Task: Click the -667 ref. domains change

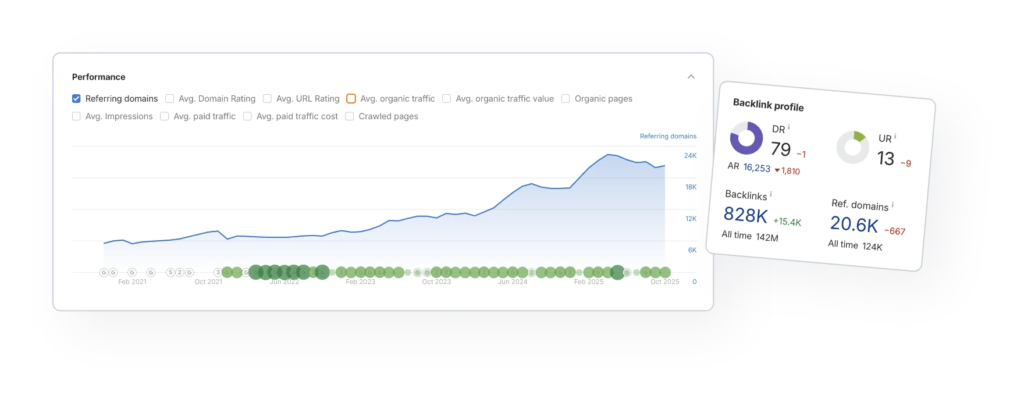Action: tap(895, 231)
